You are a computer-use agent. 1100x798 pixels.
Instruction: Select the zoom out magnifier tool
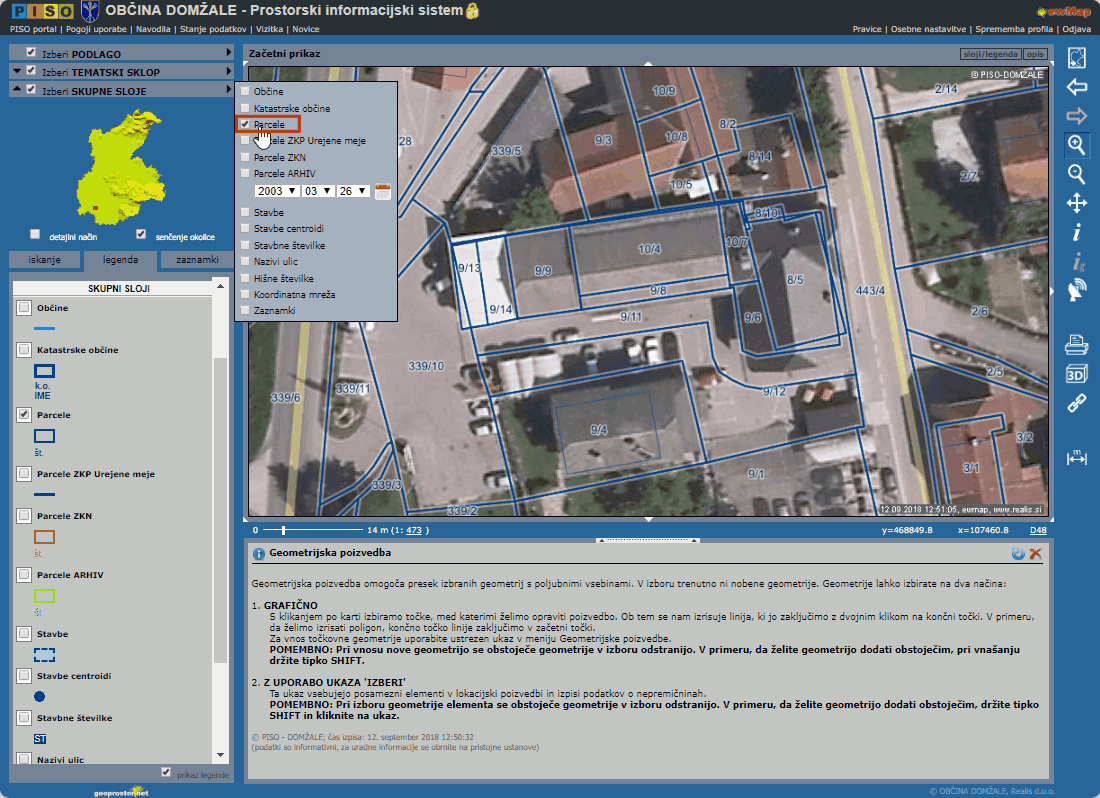(x=1077, y=174)
